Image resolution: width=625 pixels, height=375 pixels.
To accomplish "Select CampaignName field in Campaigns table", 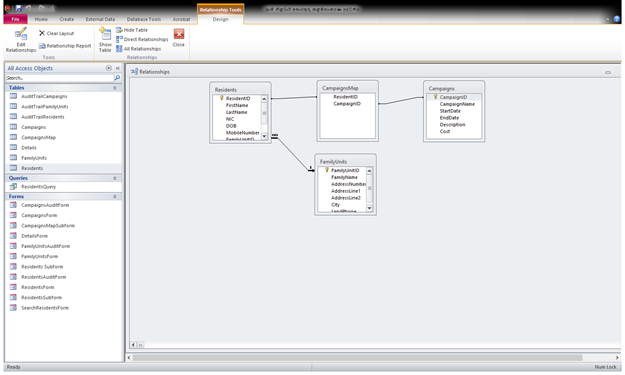I will click(457, 104).
